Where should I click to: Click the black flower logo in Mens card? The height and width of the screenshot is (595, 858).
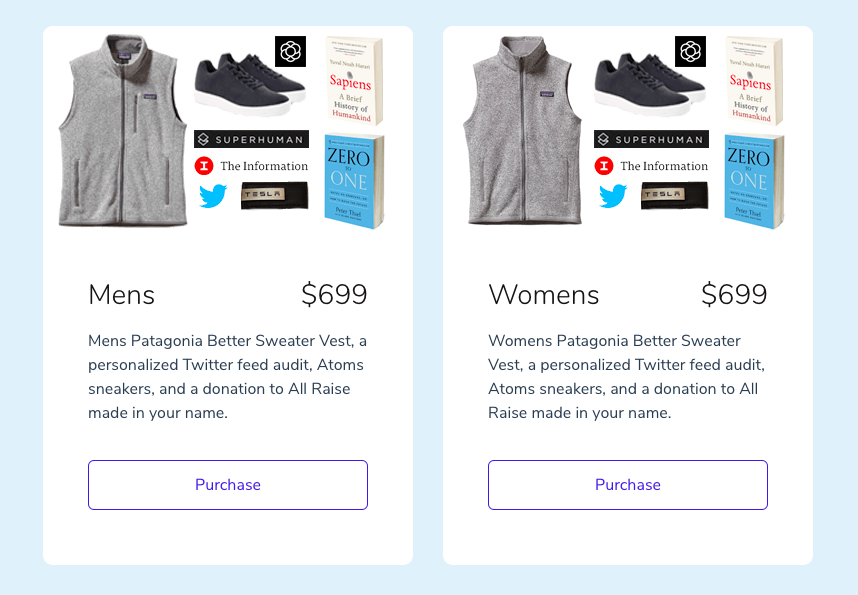click(290, 51)
